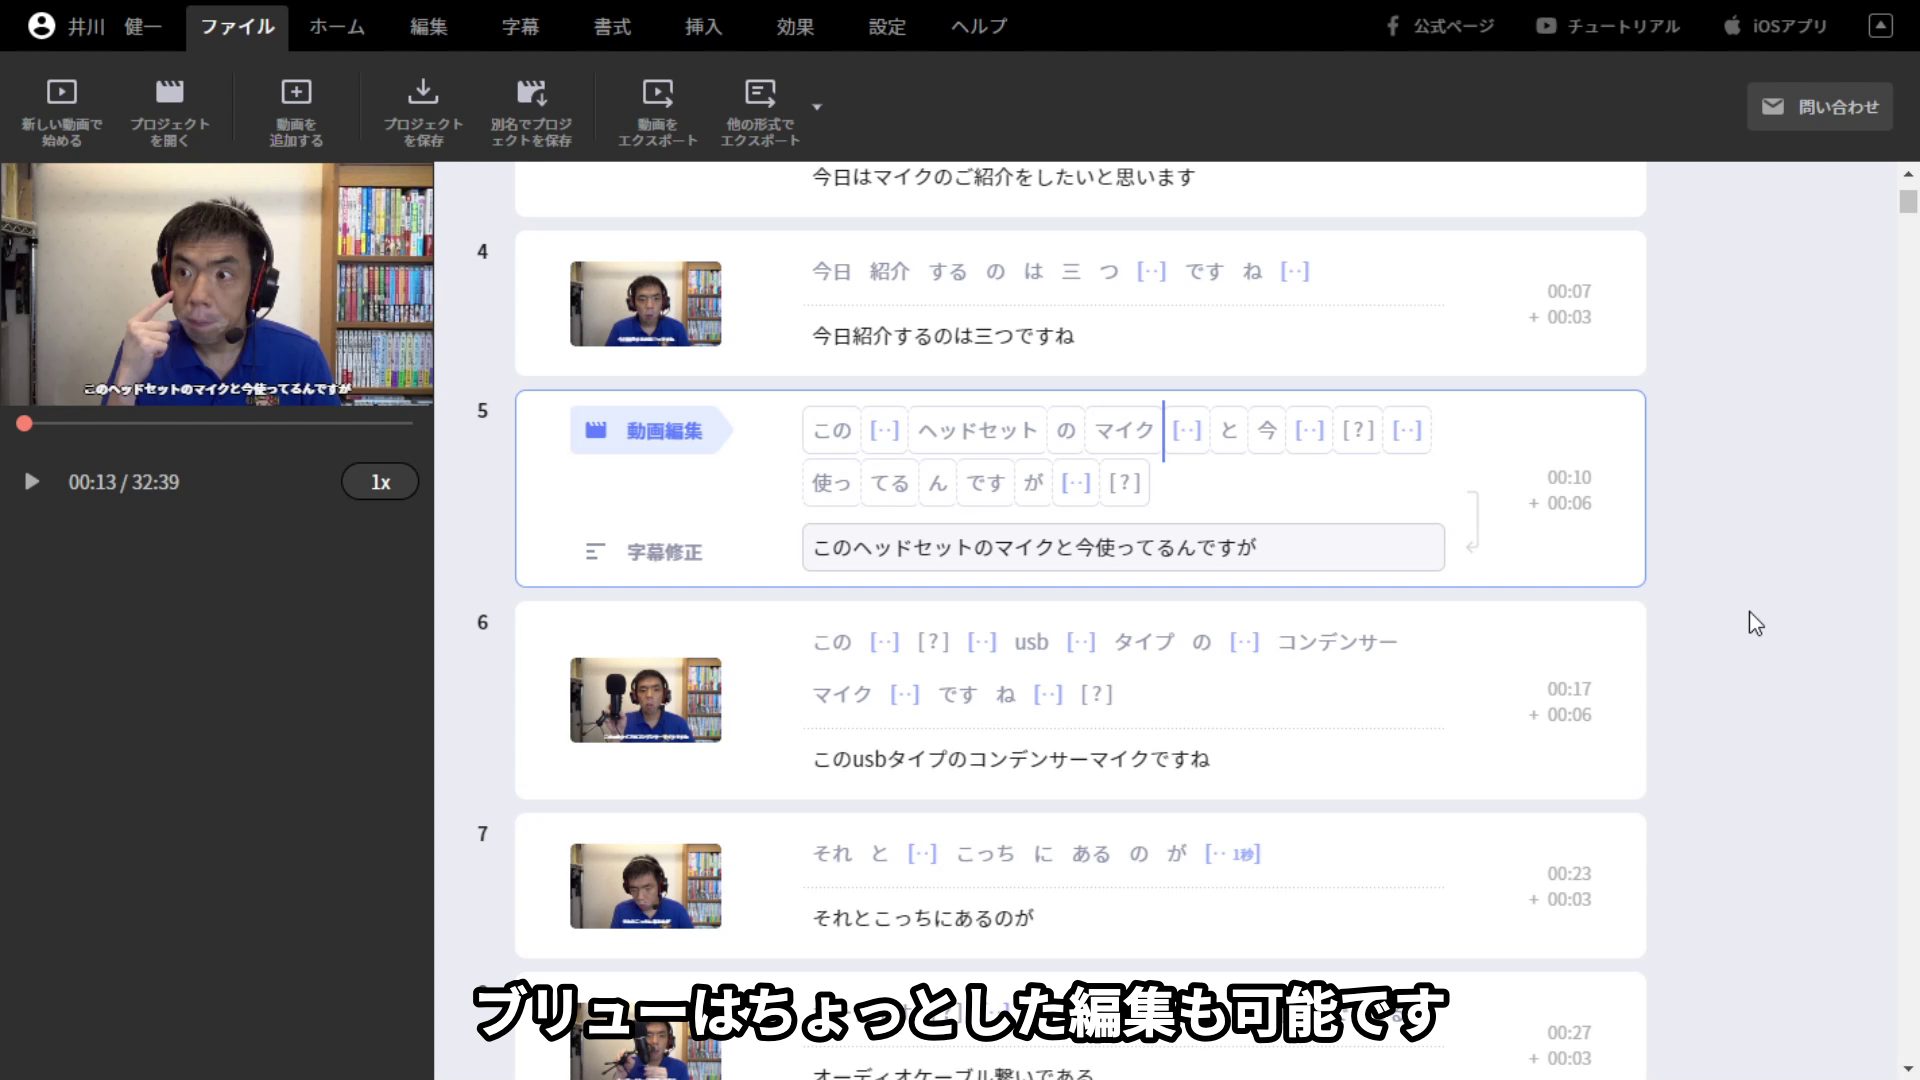Click the word 紹介 in clip 4
This screenshot has height=1080, width=1920.
click(889, 272)
